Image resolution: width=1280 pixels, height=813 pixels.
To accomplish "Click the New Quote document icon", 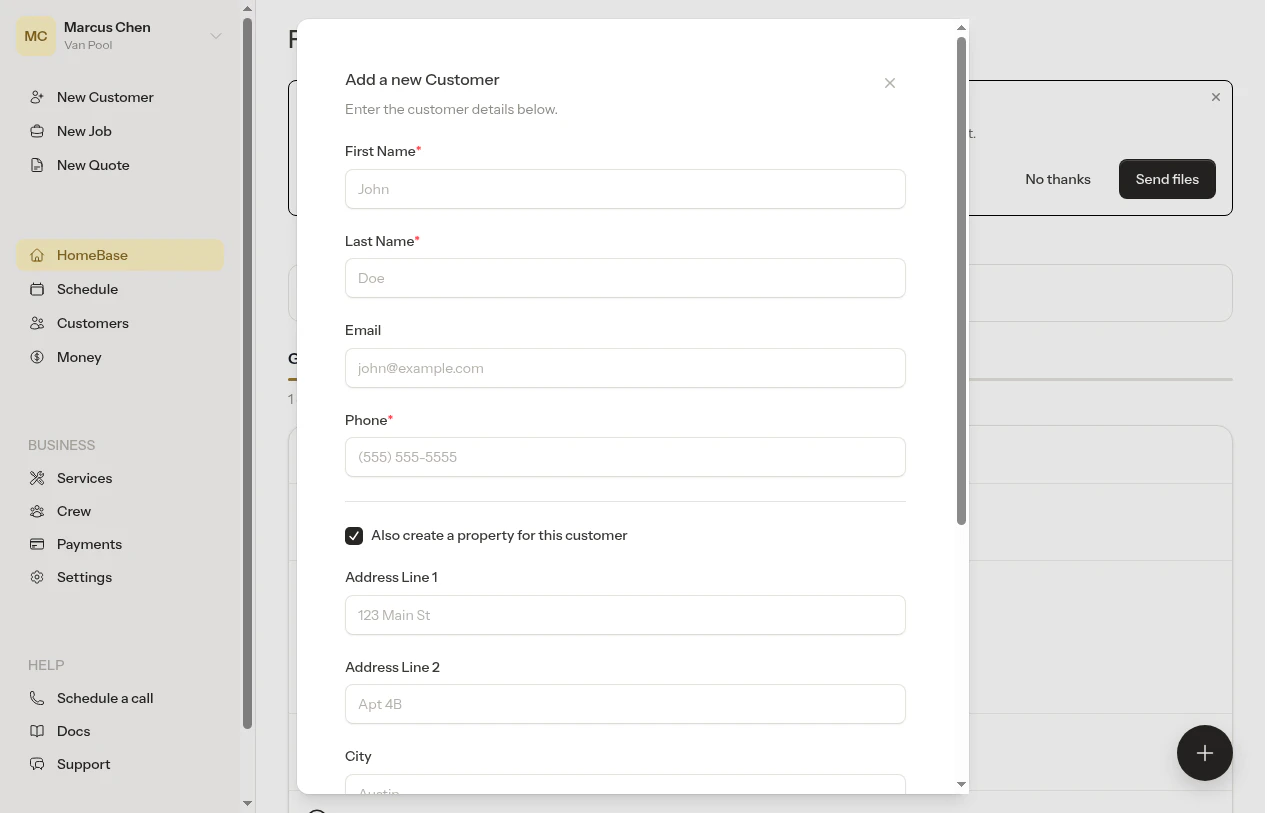I will (x=37, y=165).
